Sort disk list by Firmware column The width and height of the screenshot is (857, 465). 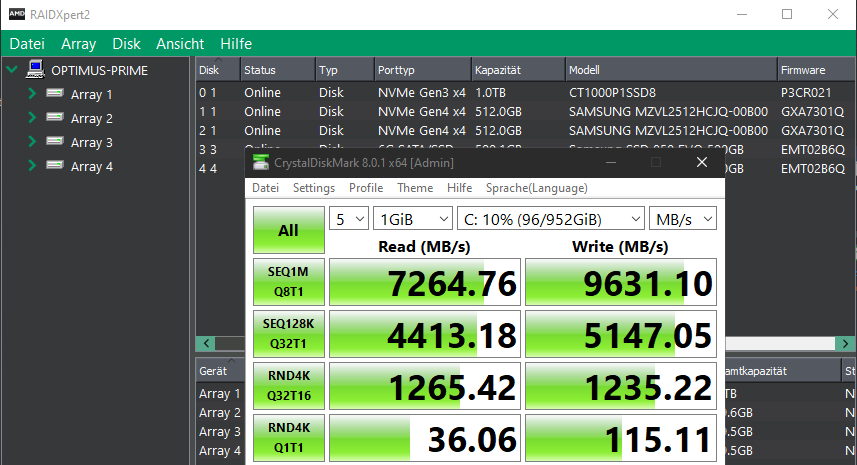[x=817, y=70]
